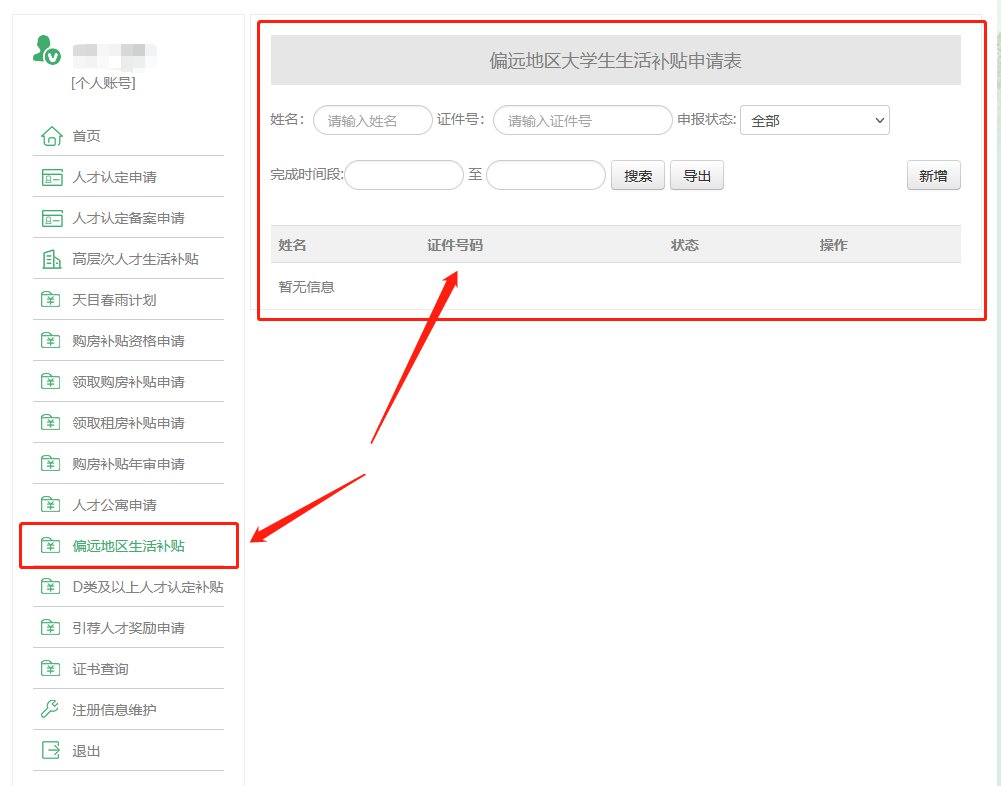The height and width of the screenshot is (786, 1001).
Task: Open 领取租房补贴申请 menu item
Action: (128, 423)
